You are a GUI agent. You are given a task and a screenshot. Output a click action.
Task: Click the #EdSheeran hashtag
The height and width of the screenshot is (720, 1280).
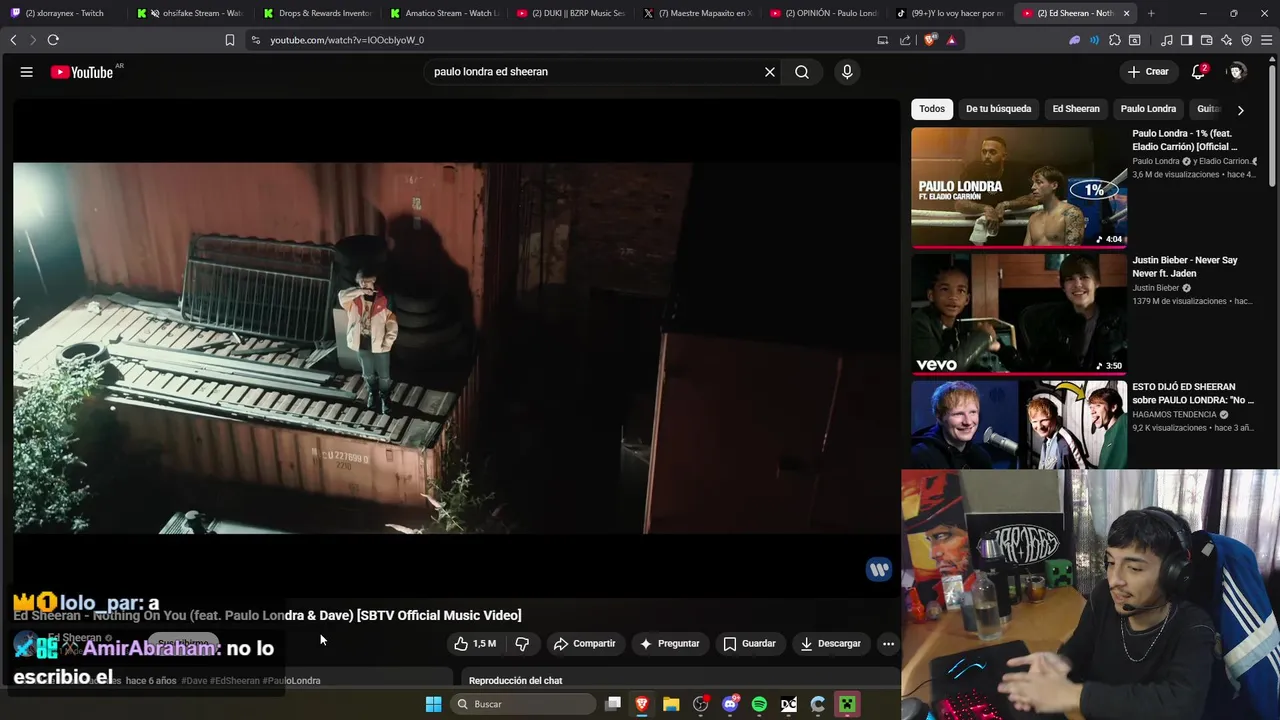coord(235,681)
